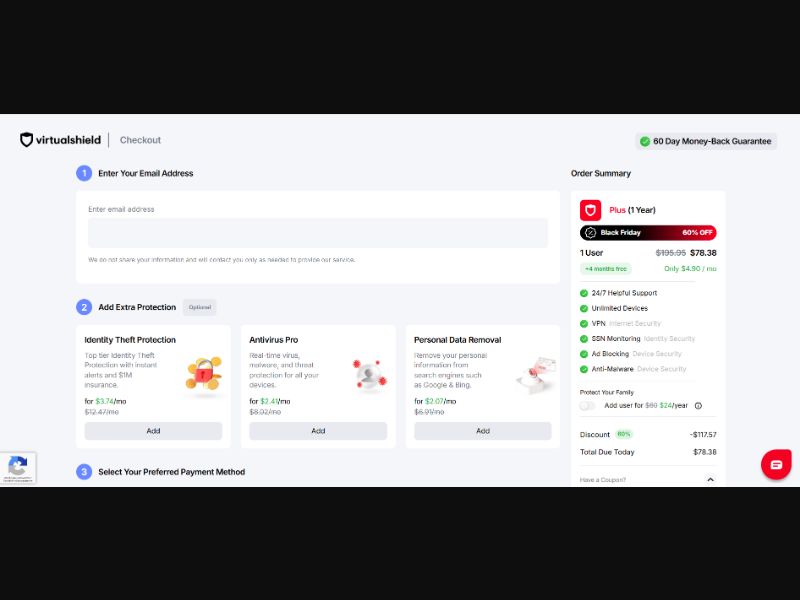Click the Black Friday badge icon

coord(590,233)
